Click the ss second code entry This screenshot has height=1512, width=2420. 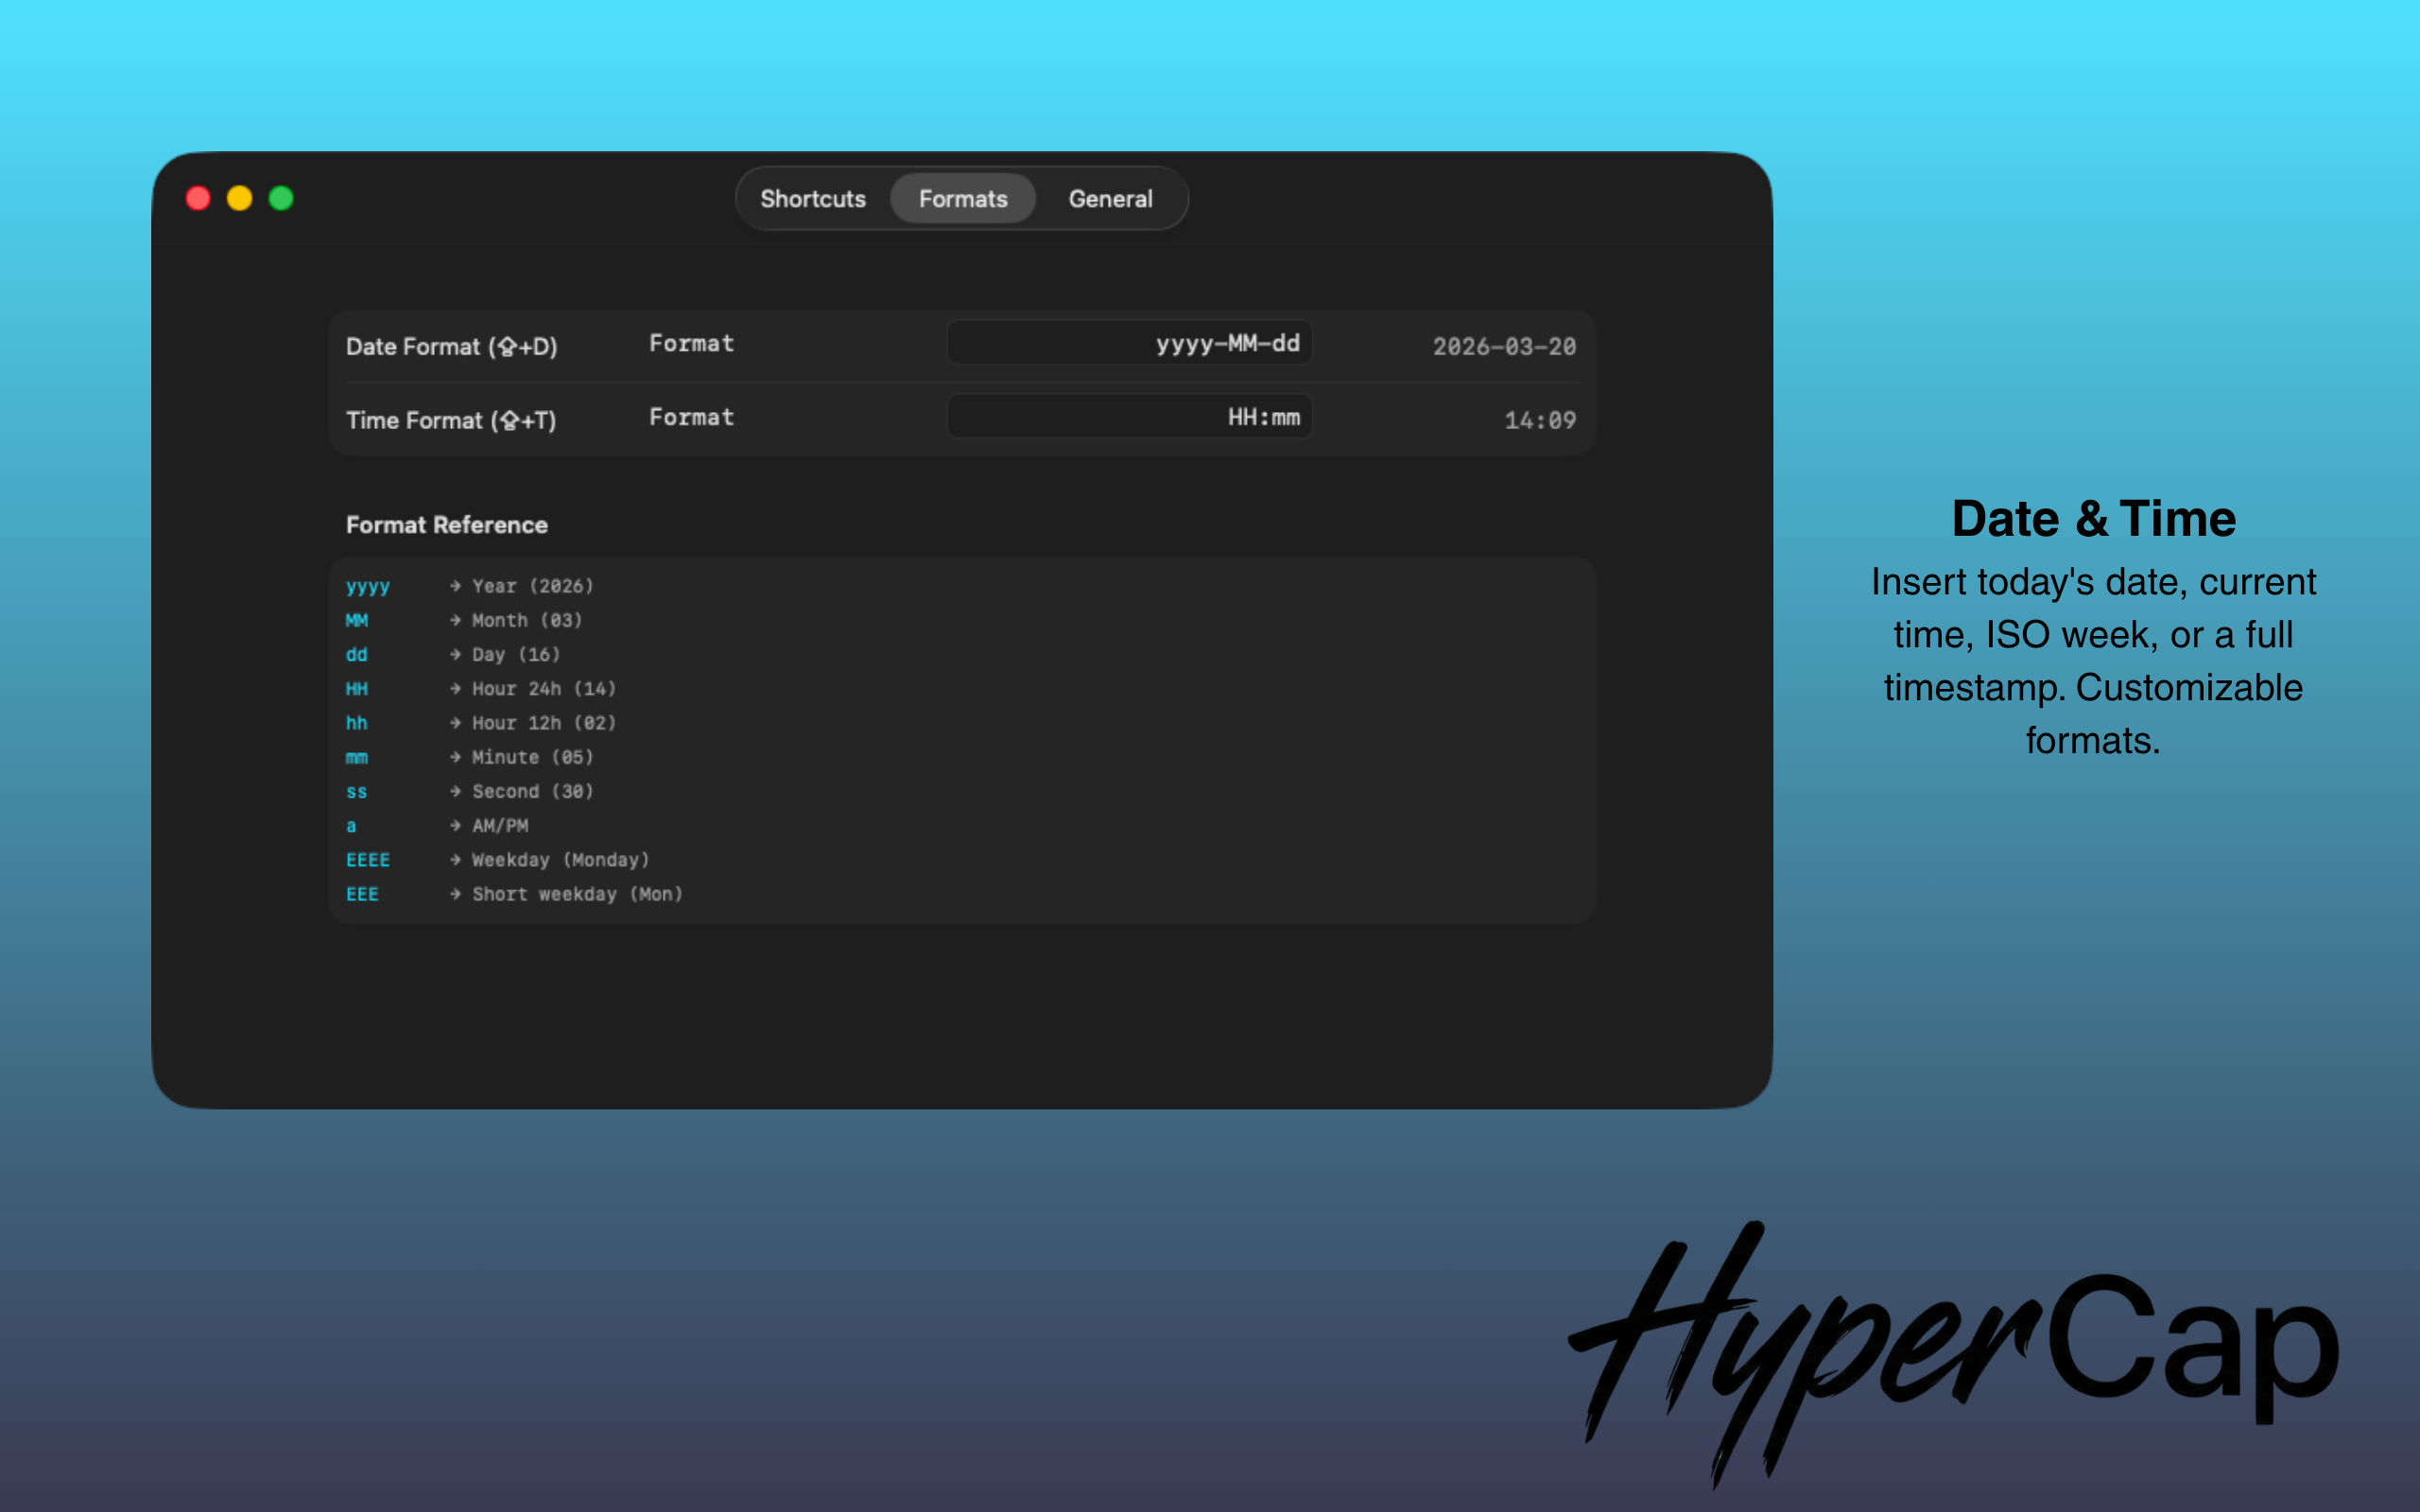(357, 791)
